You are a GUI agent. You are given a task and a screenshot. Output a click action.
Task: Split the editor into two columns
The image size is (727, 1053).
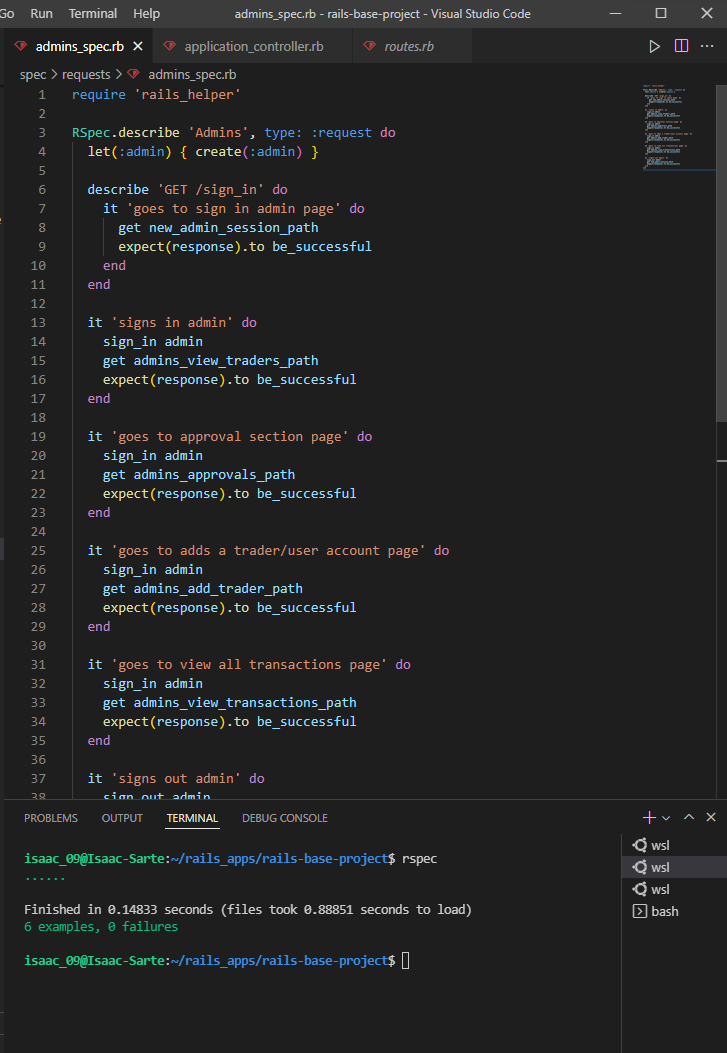pos(681,46)
